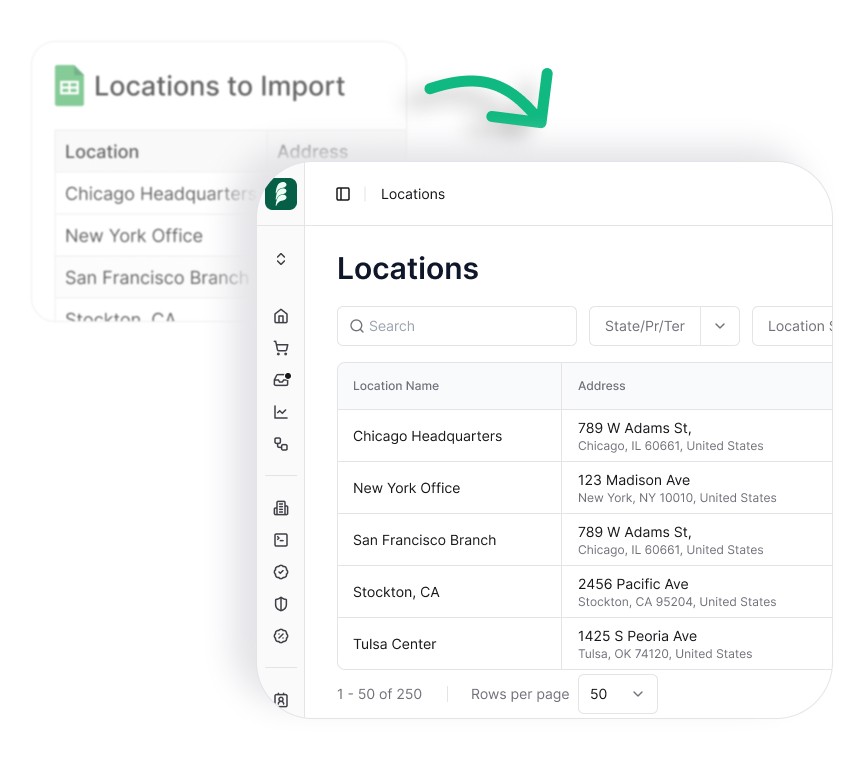Click the Location column header in spreadsheet
The height and width of the screenshot is (760, 864).
point(102,152)
